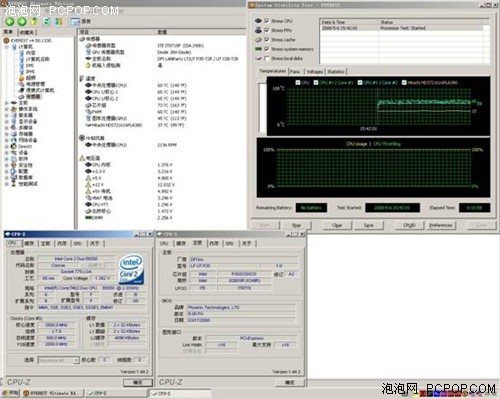This screenshot has width=500, height=399.
Task: Click the sensor icon of highlighted tree item
Action: pyautogui.click(x=22, y=97)
